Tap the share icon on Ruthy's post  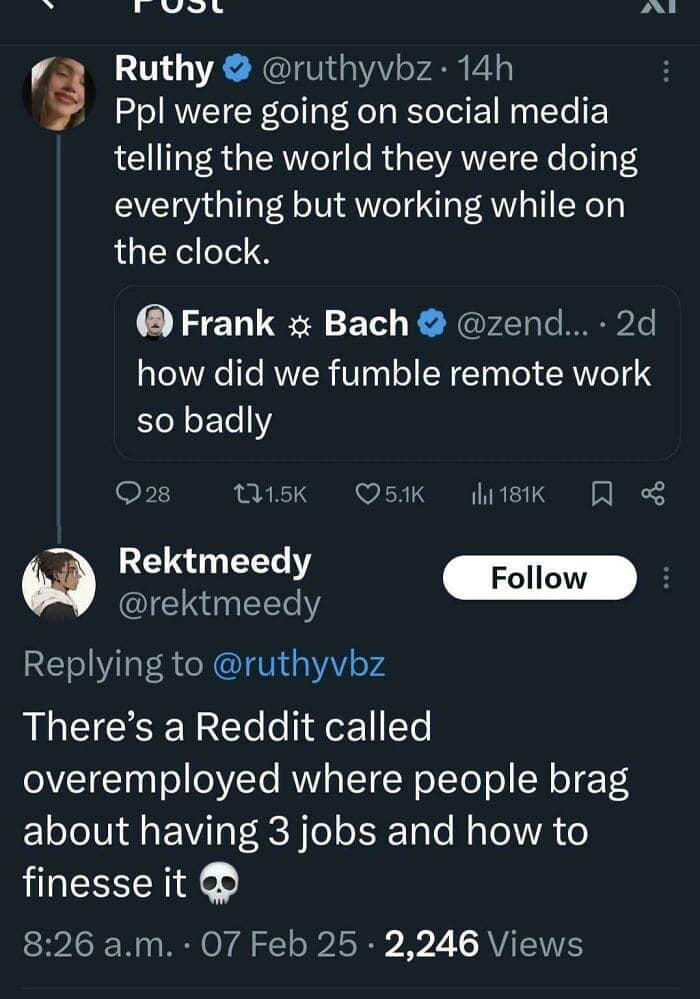[x=654, y=494]
